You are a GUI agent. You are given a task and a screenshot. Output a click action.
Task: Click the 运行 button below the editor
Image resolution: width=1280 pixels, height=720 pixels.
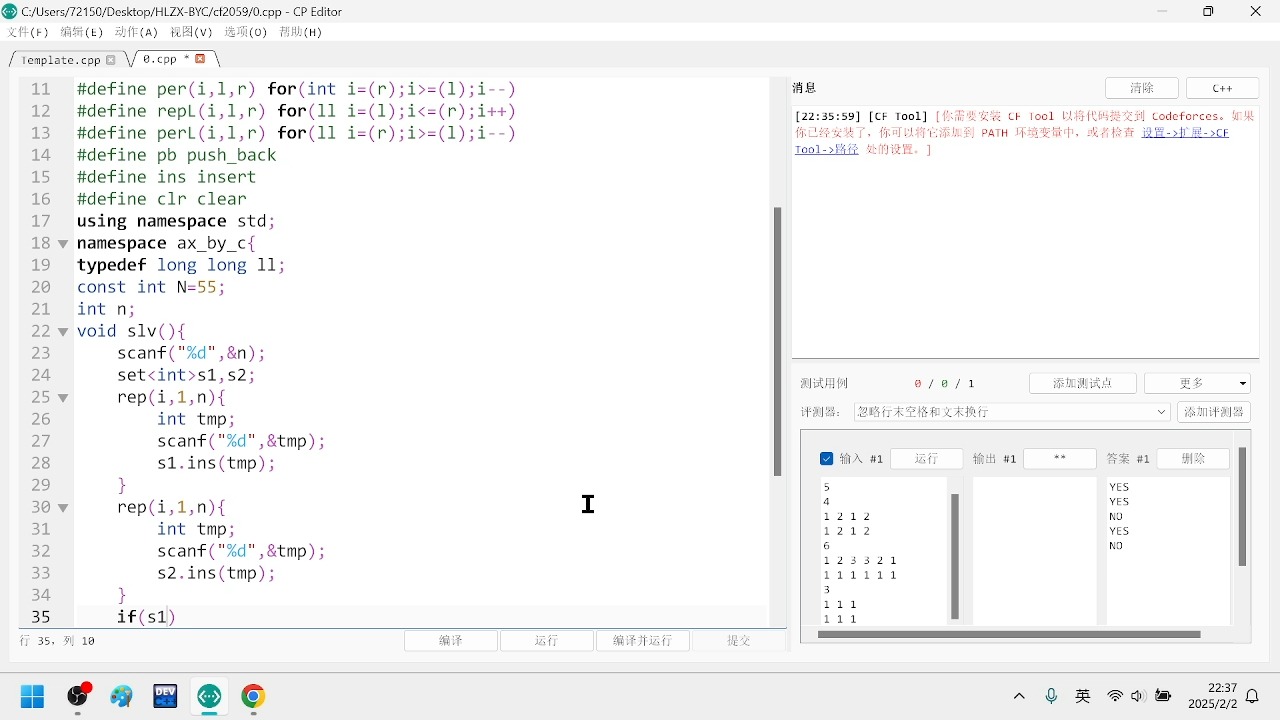click(546, 641)
